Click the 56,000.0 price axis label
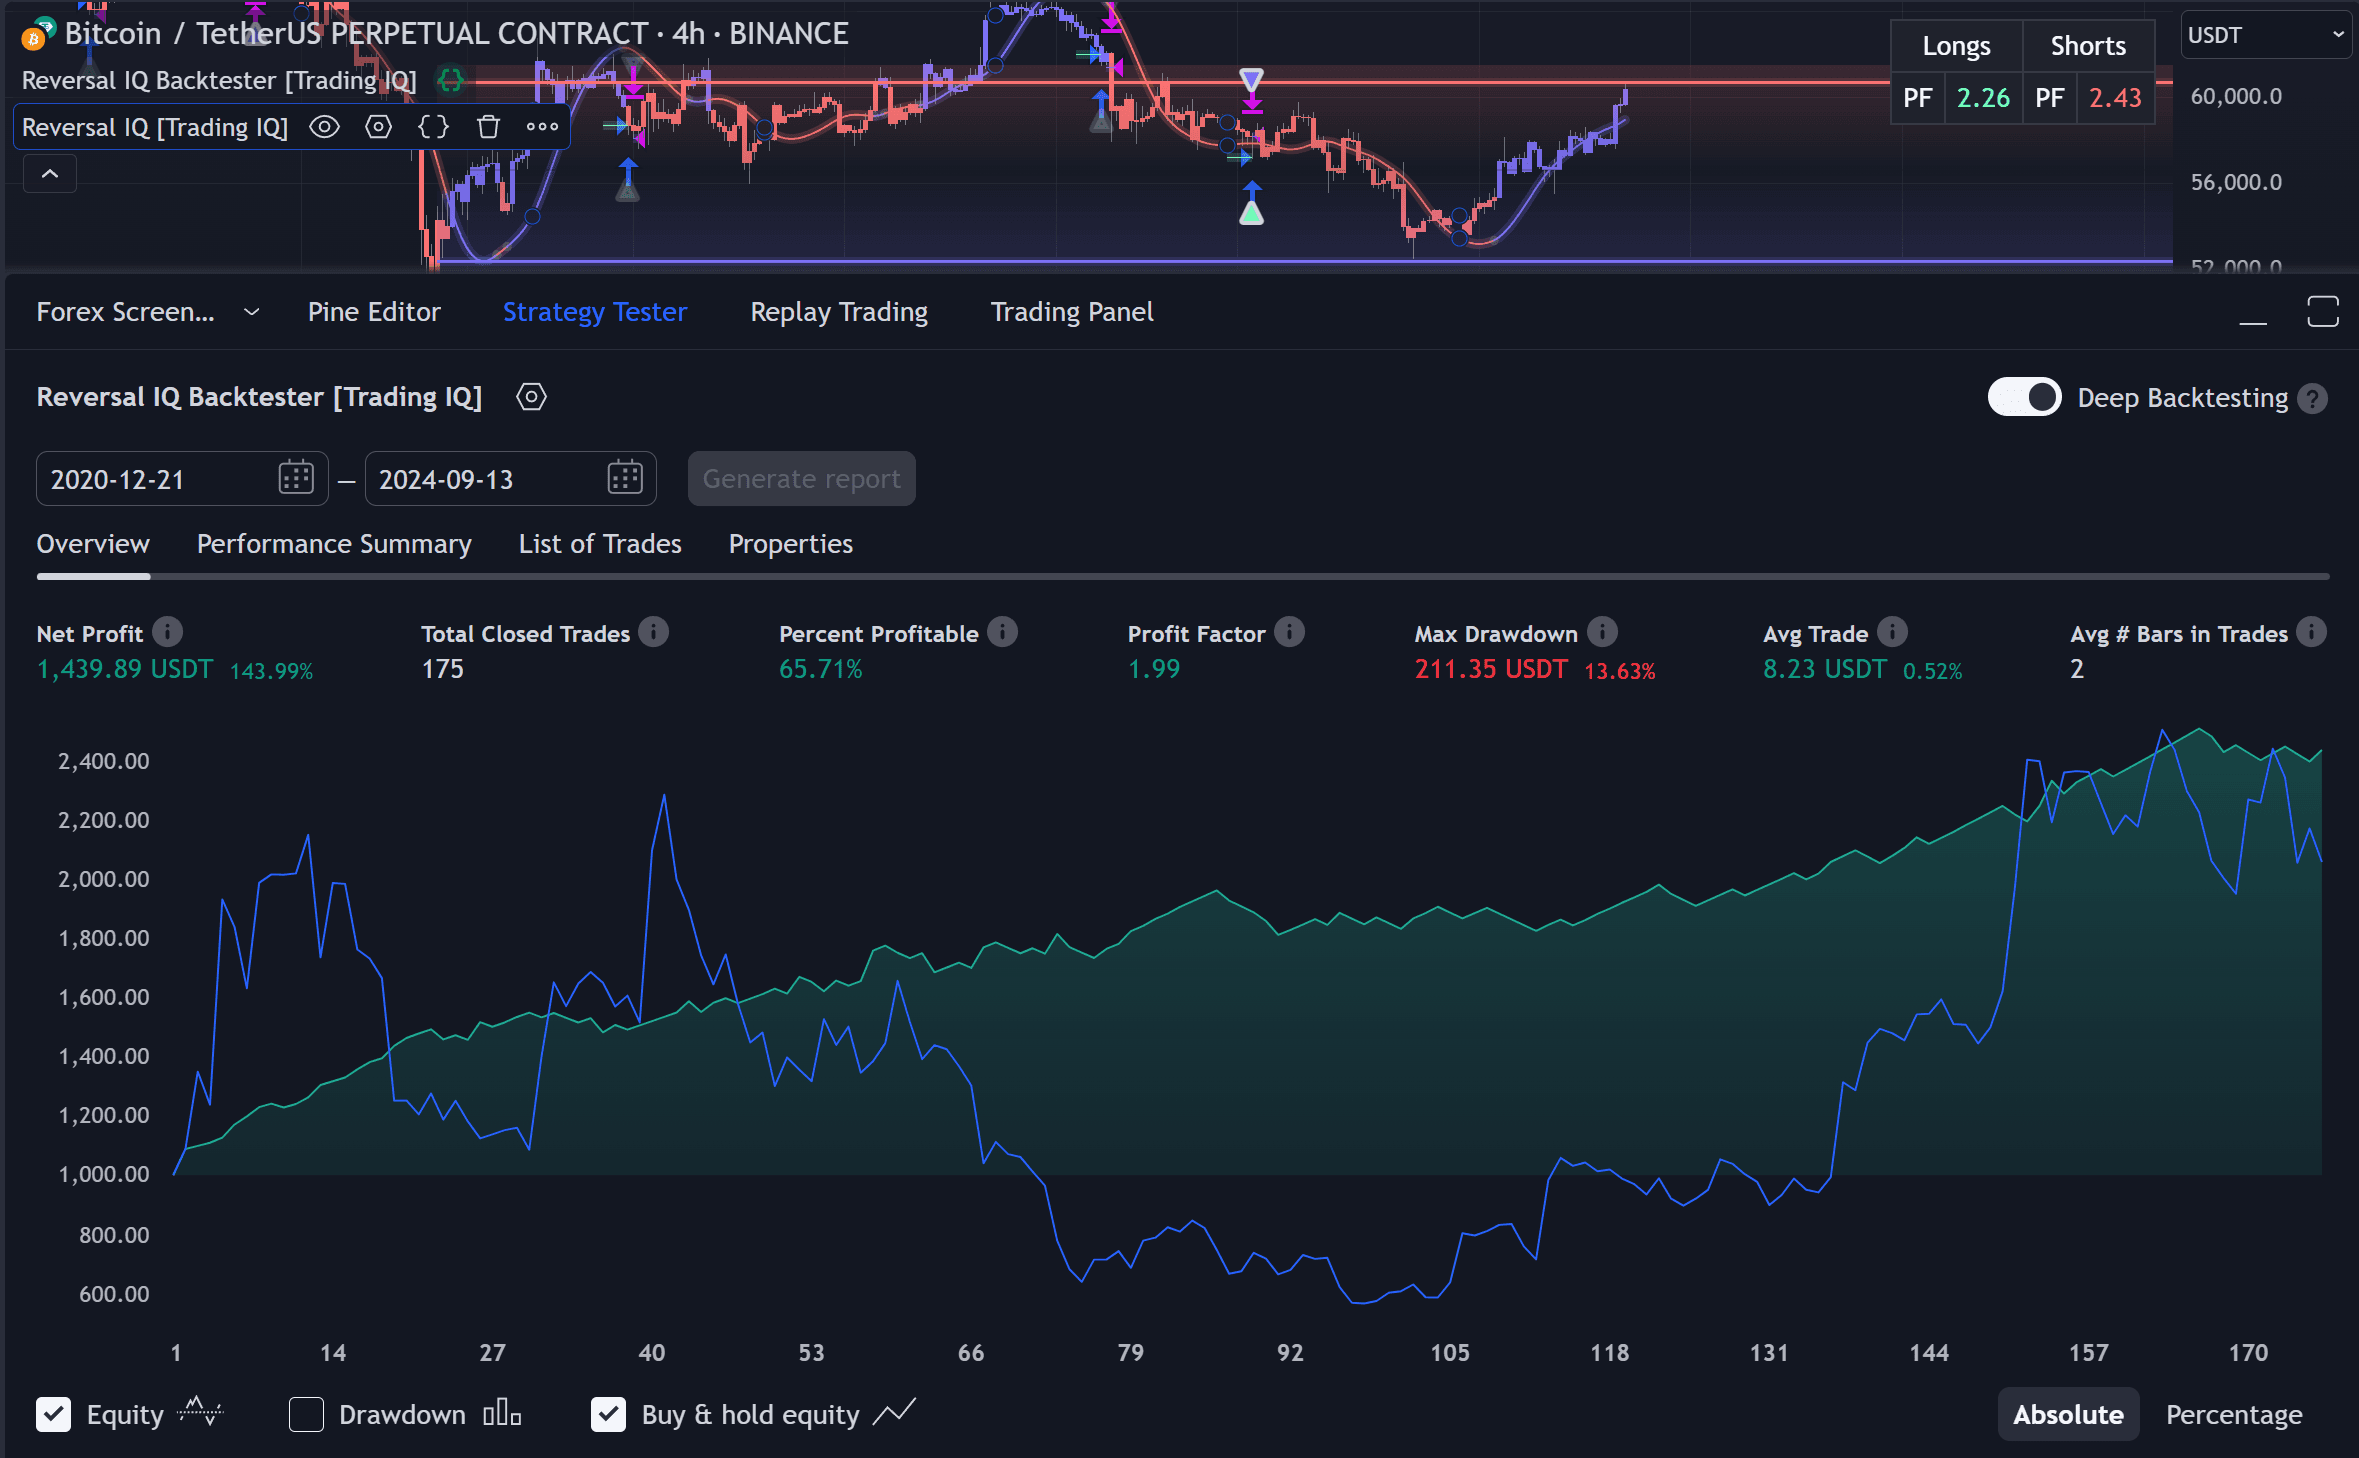Viewport: 2359px width, 1458px height. [x=2236, y=182]
